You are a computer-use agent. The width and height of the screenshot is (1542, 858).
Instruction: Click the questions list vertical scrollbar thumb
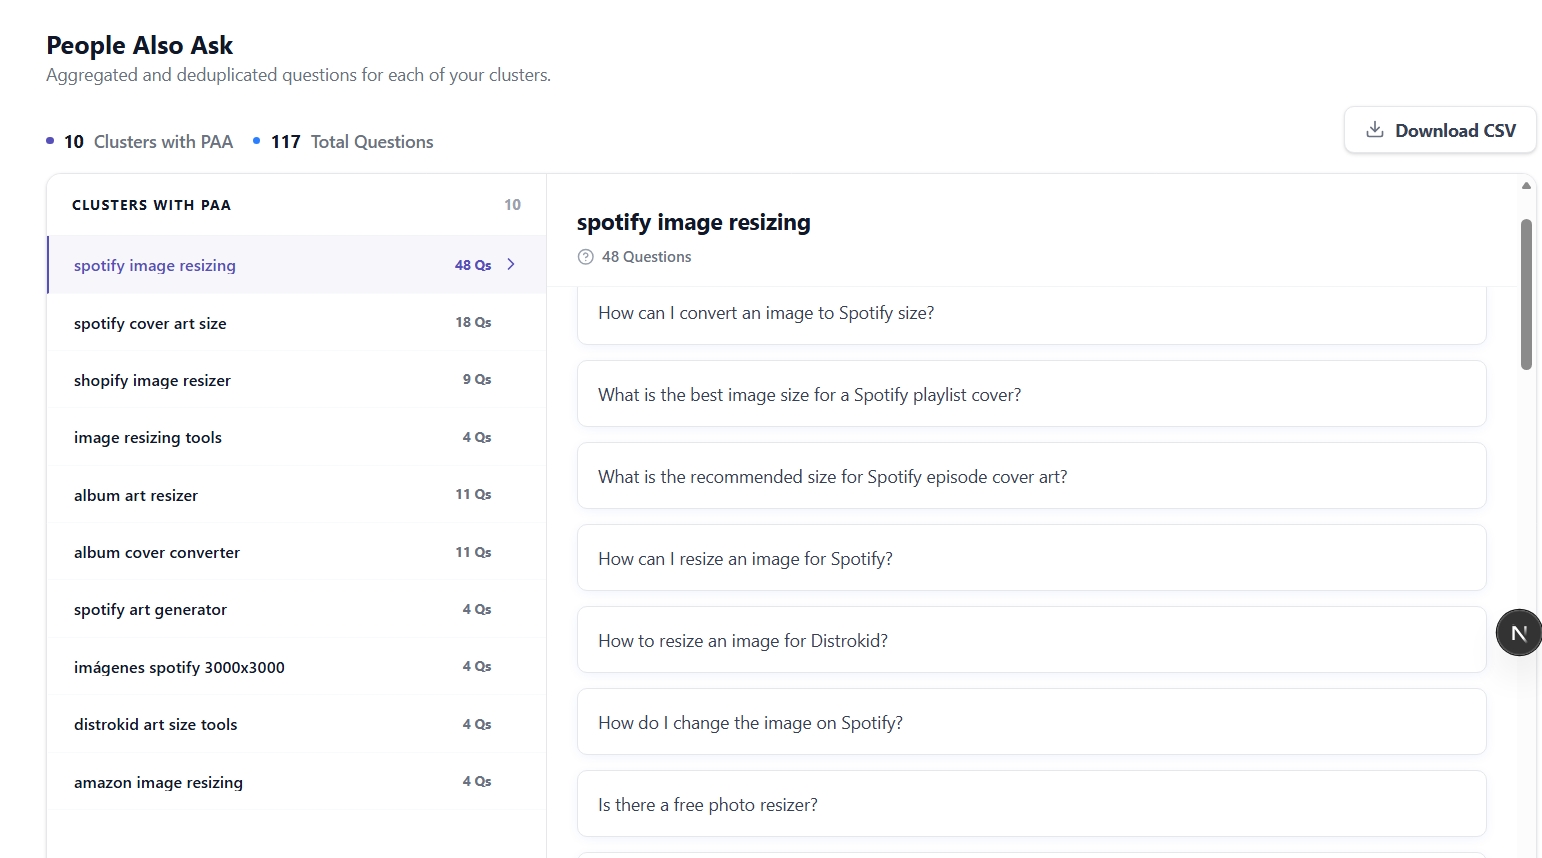pos(1526,294)
